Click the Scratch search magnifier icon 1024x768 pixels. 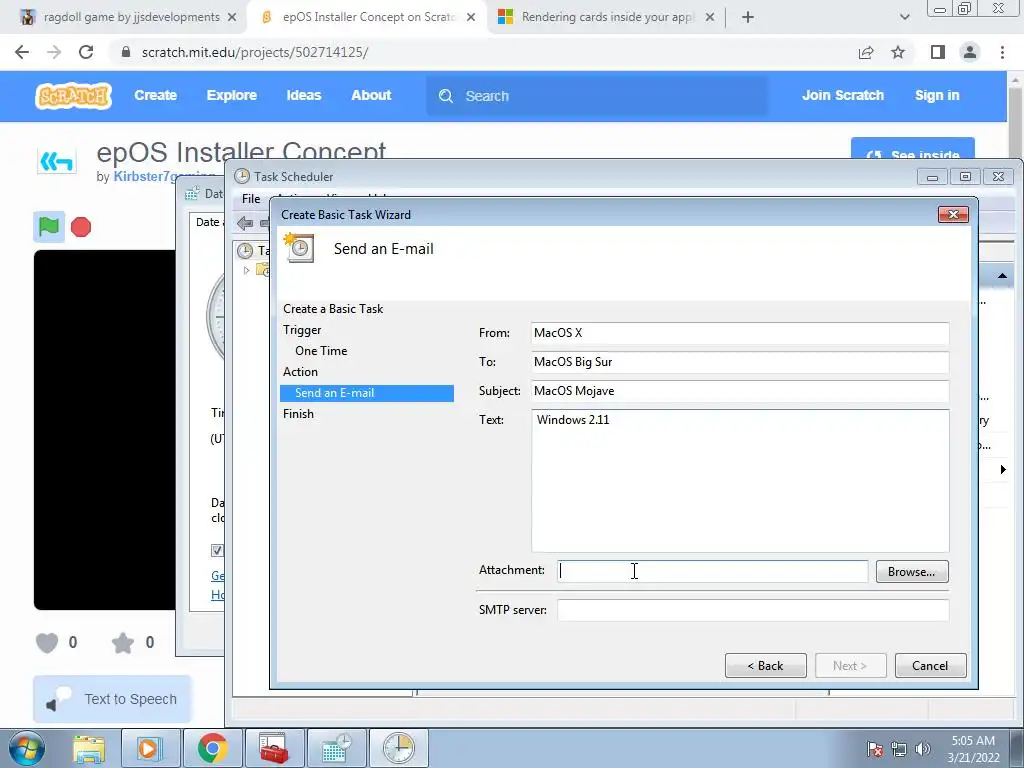[x=446, y=96]
